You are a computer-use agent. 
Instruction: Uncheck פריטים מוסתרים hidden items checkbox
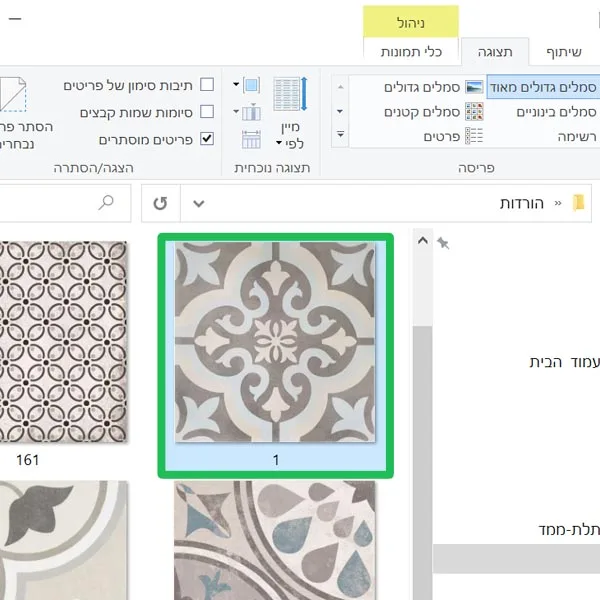click(207, 139)
